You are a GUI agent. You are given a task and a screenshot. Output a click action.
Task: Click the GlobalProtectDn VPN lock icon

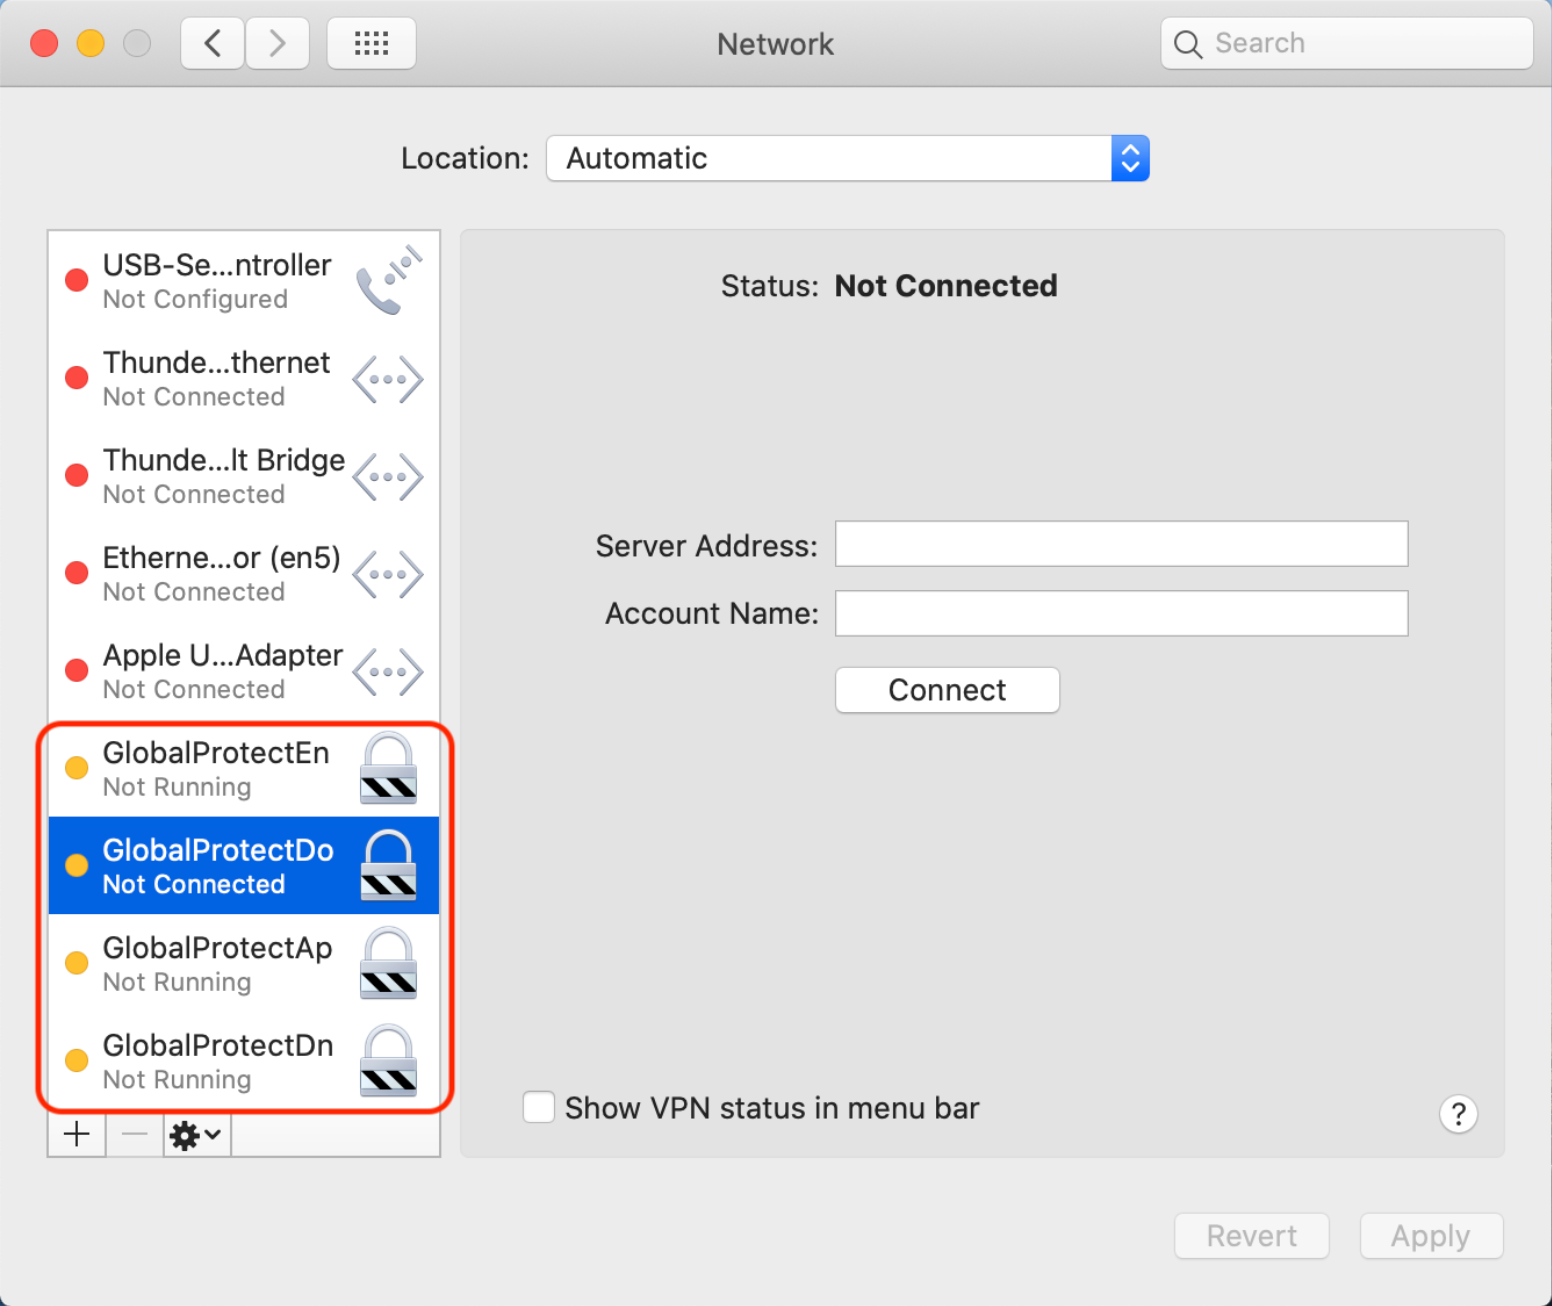coord(388,1060)
